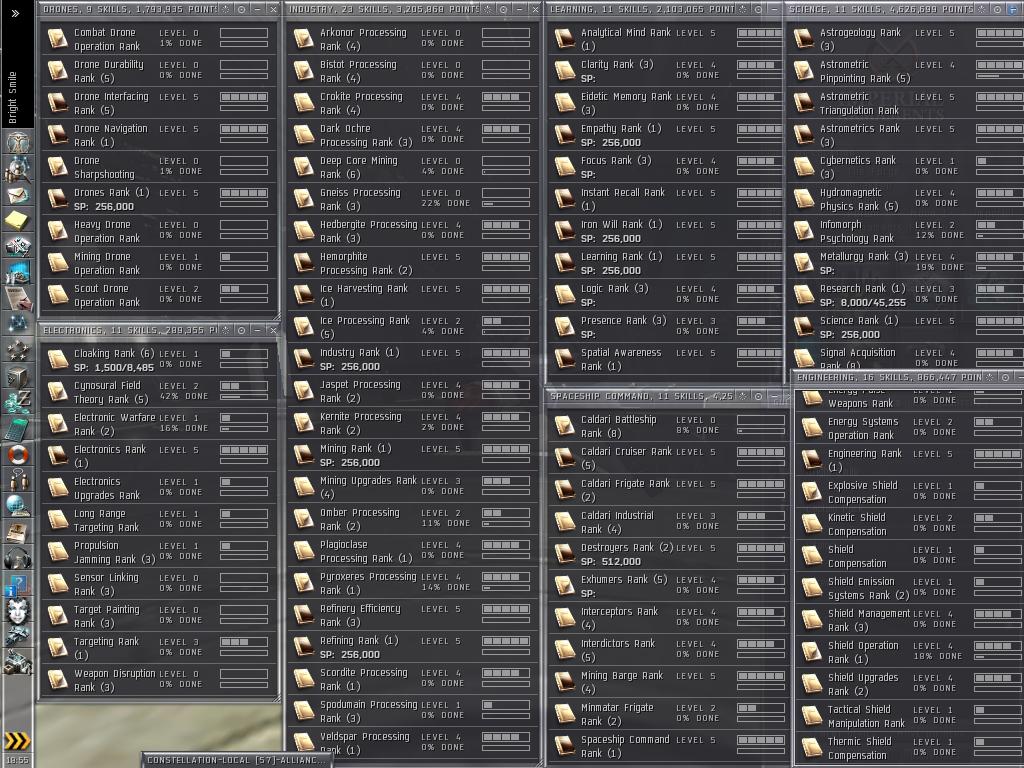Image resolution: width=1024 pixels, height=768 pixels.
Task: Open the Market chart icon in sidebar
Action: [18, 272]
